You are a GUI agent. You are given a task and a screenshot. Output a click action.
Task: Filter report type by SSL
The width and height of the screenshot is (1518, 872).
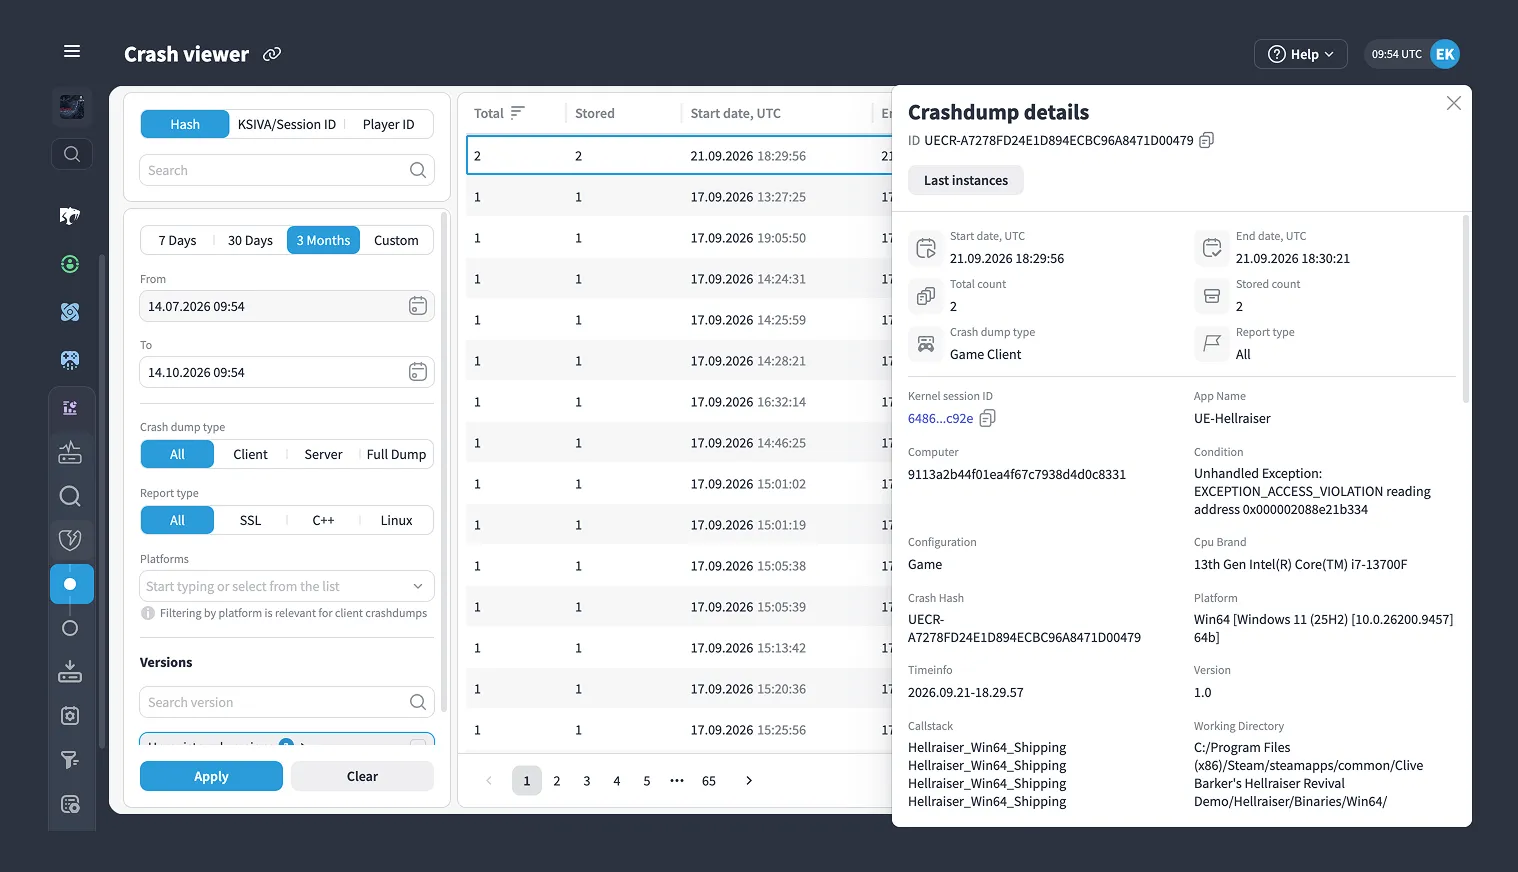click(x=250, y=520)
